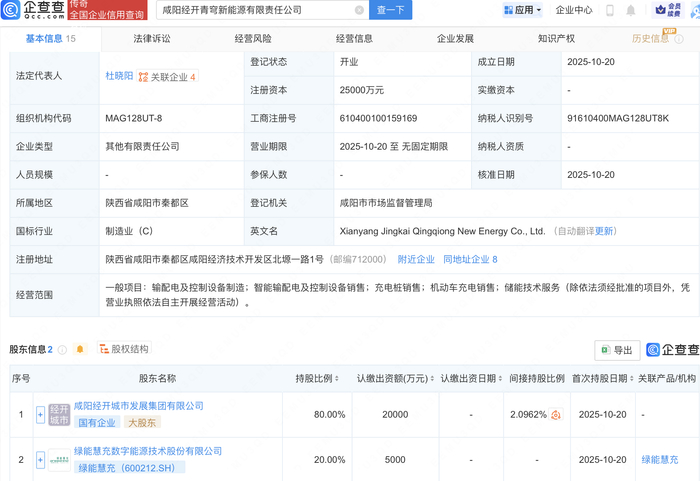Expand row 2 绿能慧充 plus button
Viewport: 700px width, 481px height.
pyautogui.click(x=40, y=460)
